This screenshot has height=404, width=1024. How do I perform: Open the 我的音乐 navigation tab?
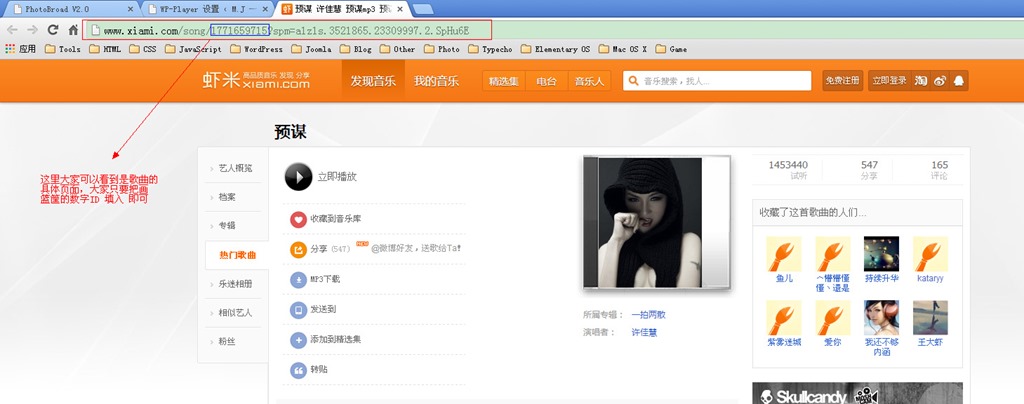(x=436, y=81)
